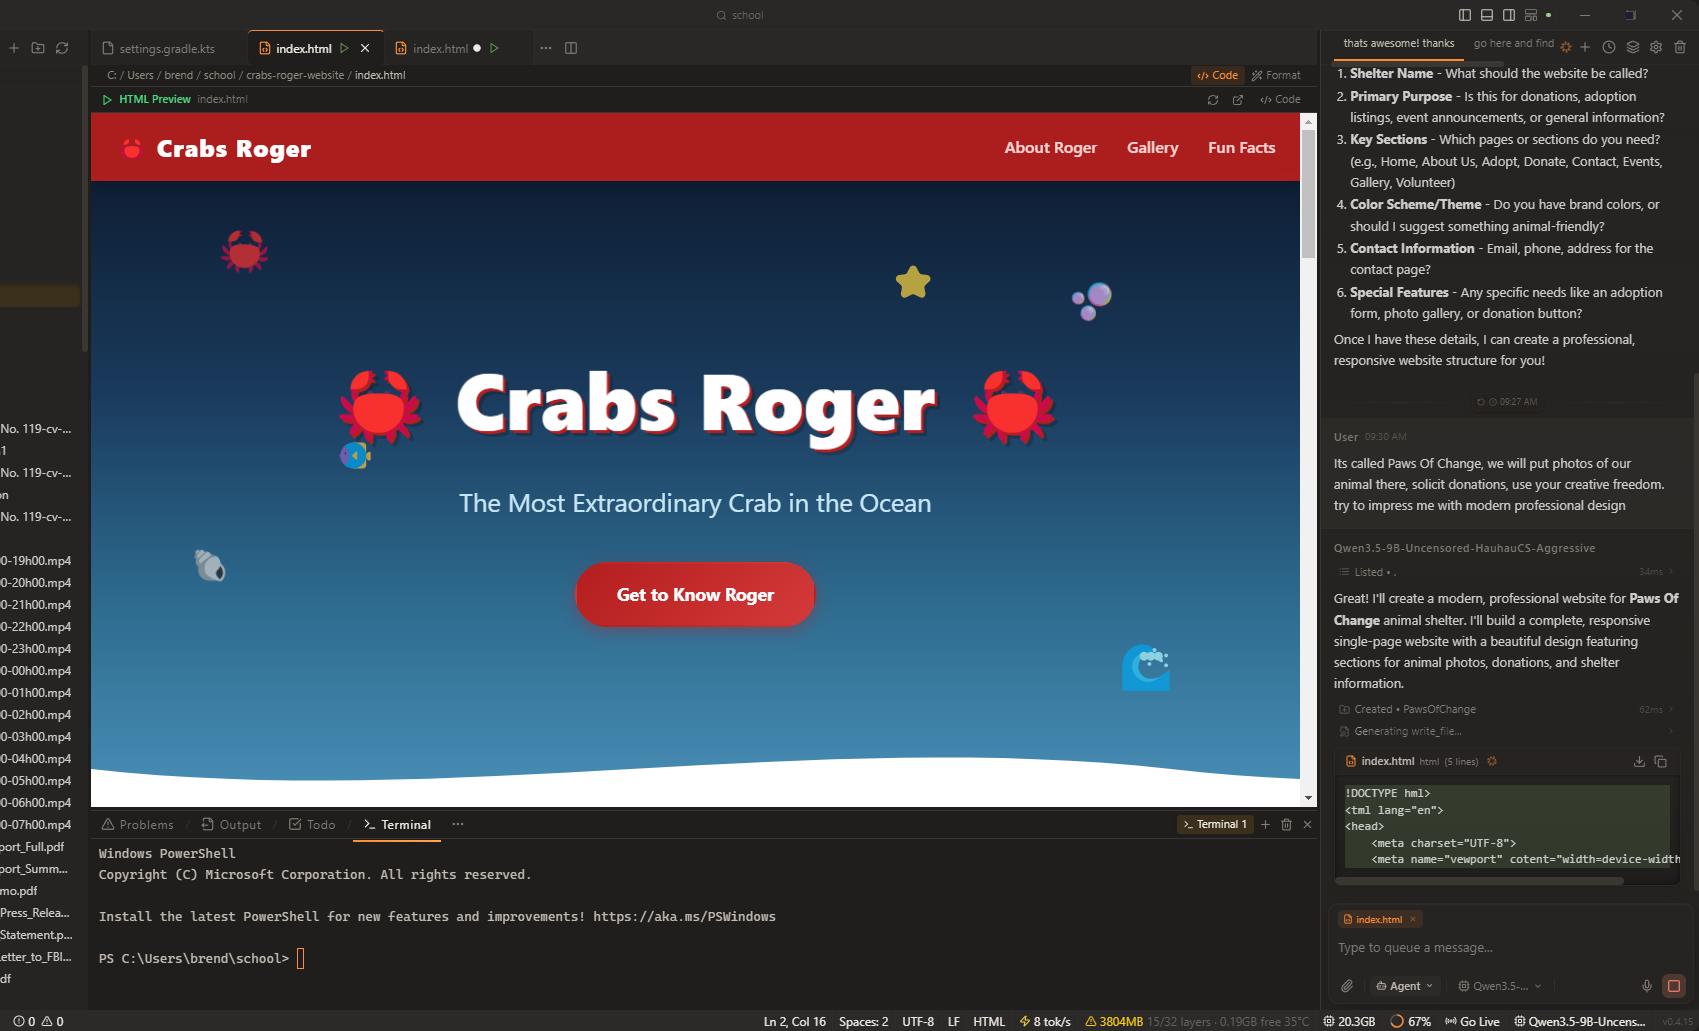Click the Code button in HTML Preview bar
The image size is (1699, 1031).
(x=1280, y=100)
